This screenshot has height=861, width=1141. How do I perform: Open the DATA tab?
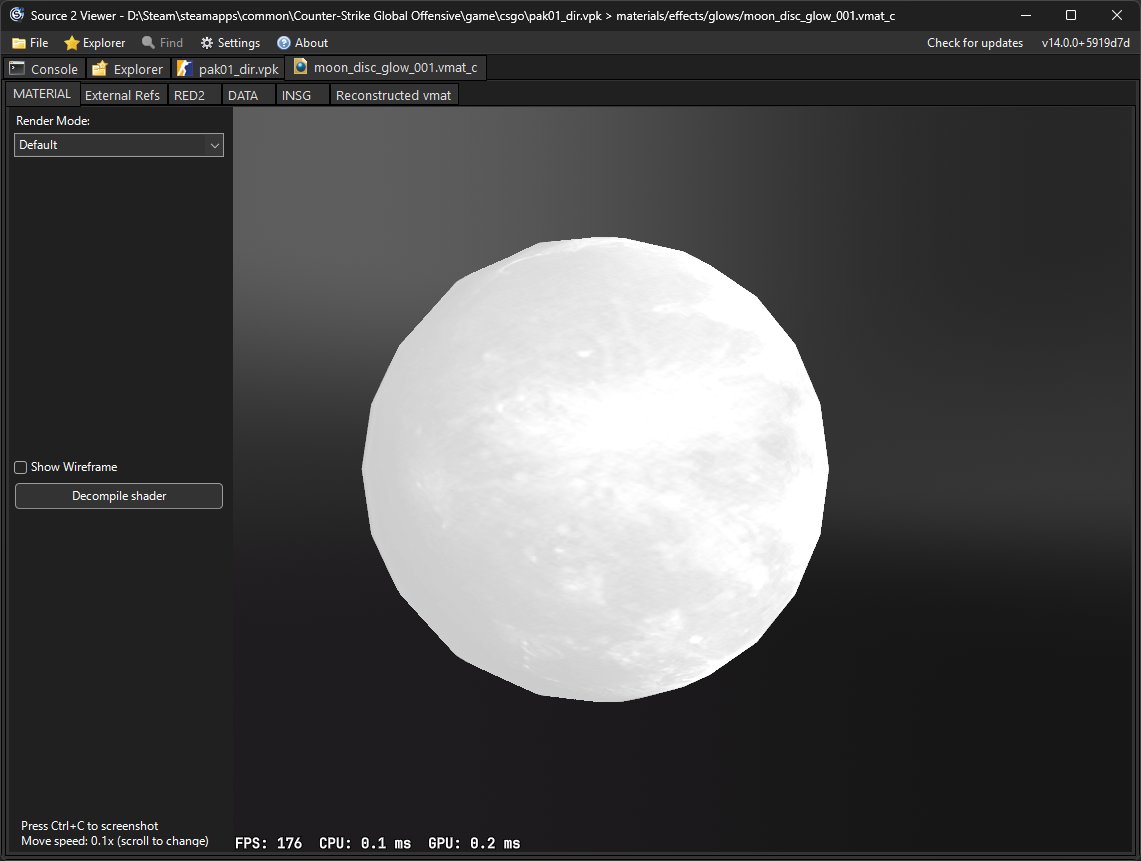click(243, 95)
